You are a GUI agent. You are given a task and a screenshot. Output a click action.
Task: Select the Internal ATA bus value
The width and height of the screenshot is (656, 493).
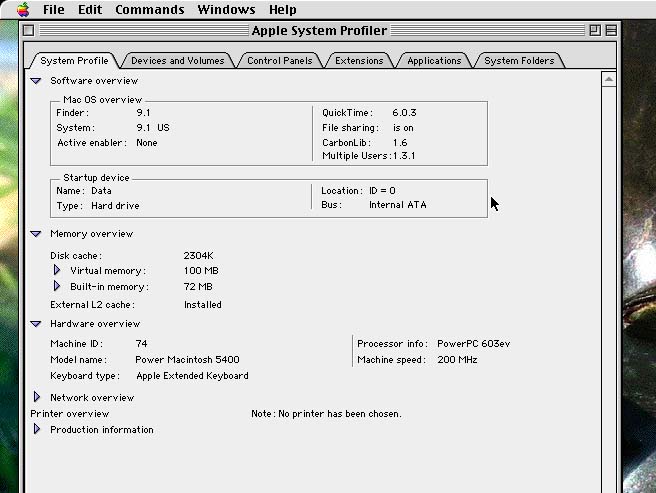click(397, 205)
